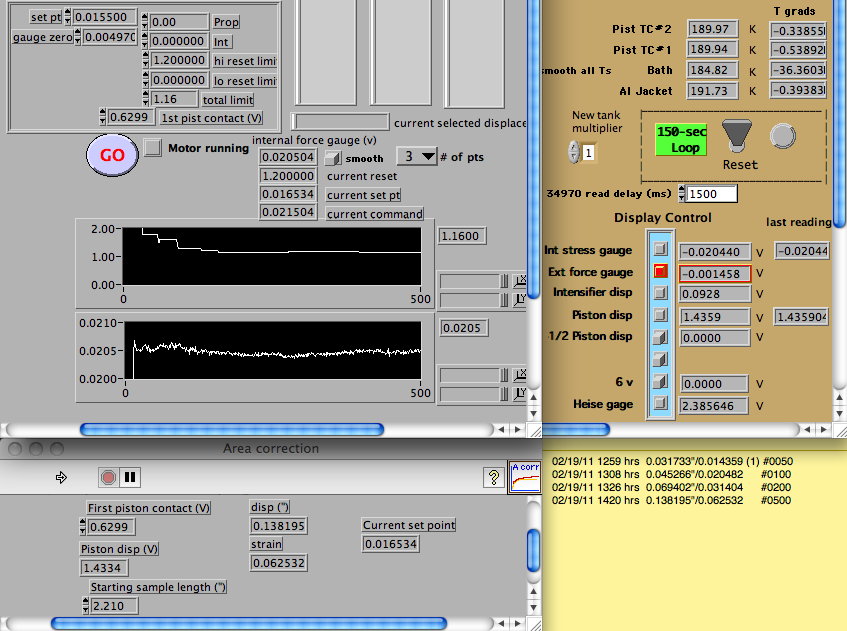Click the Run arrow in Area correction

62,478
